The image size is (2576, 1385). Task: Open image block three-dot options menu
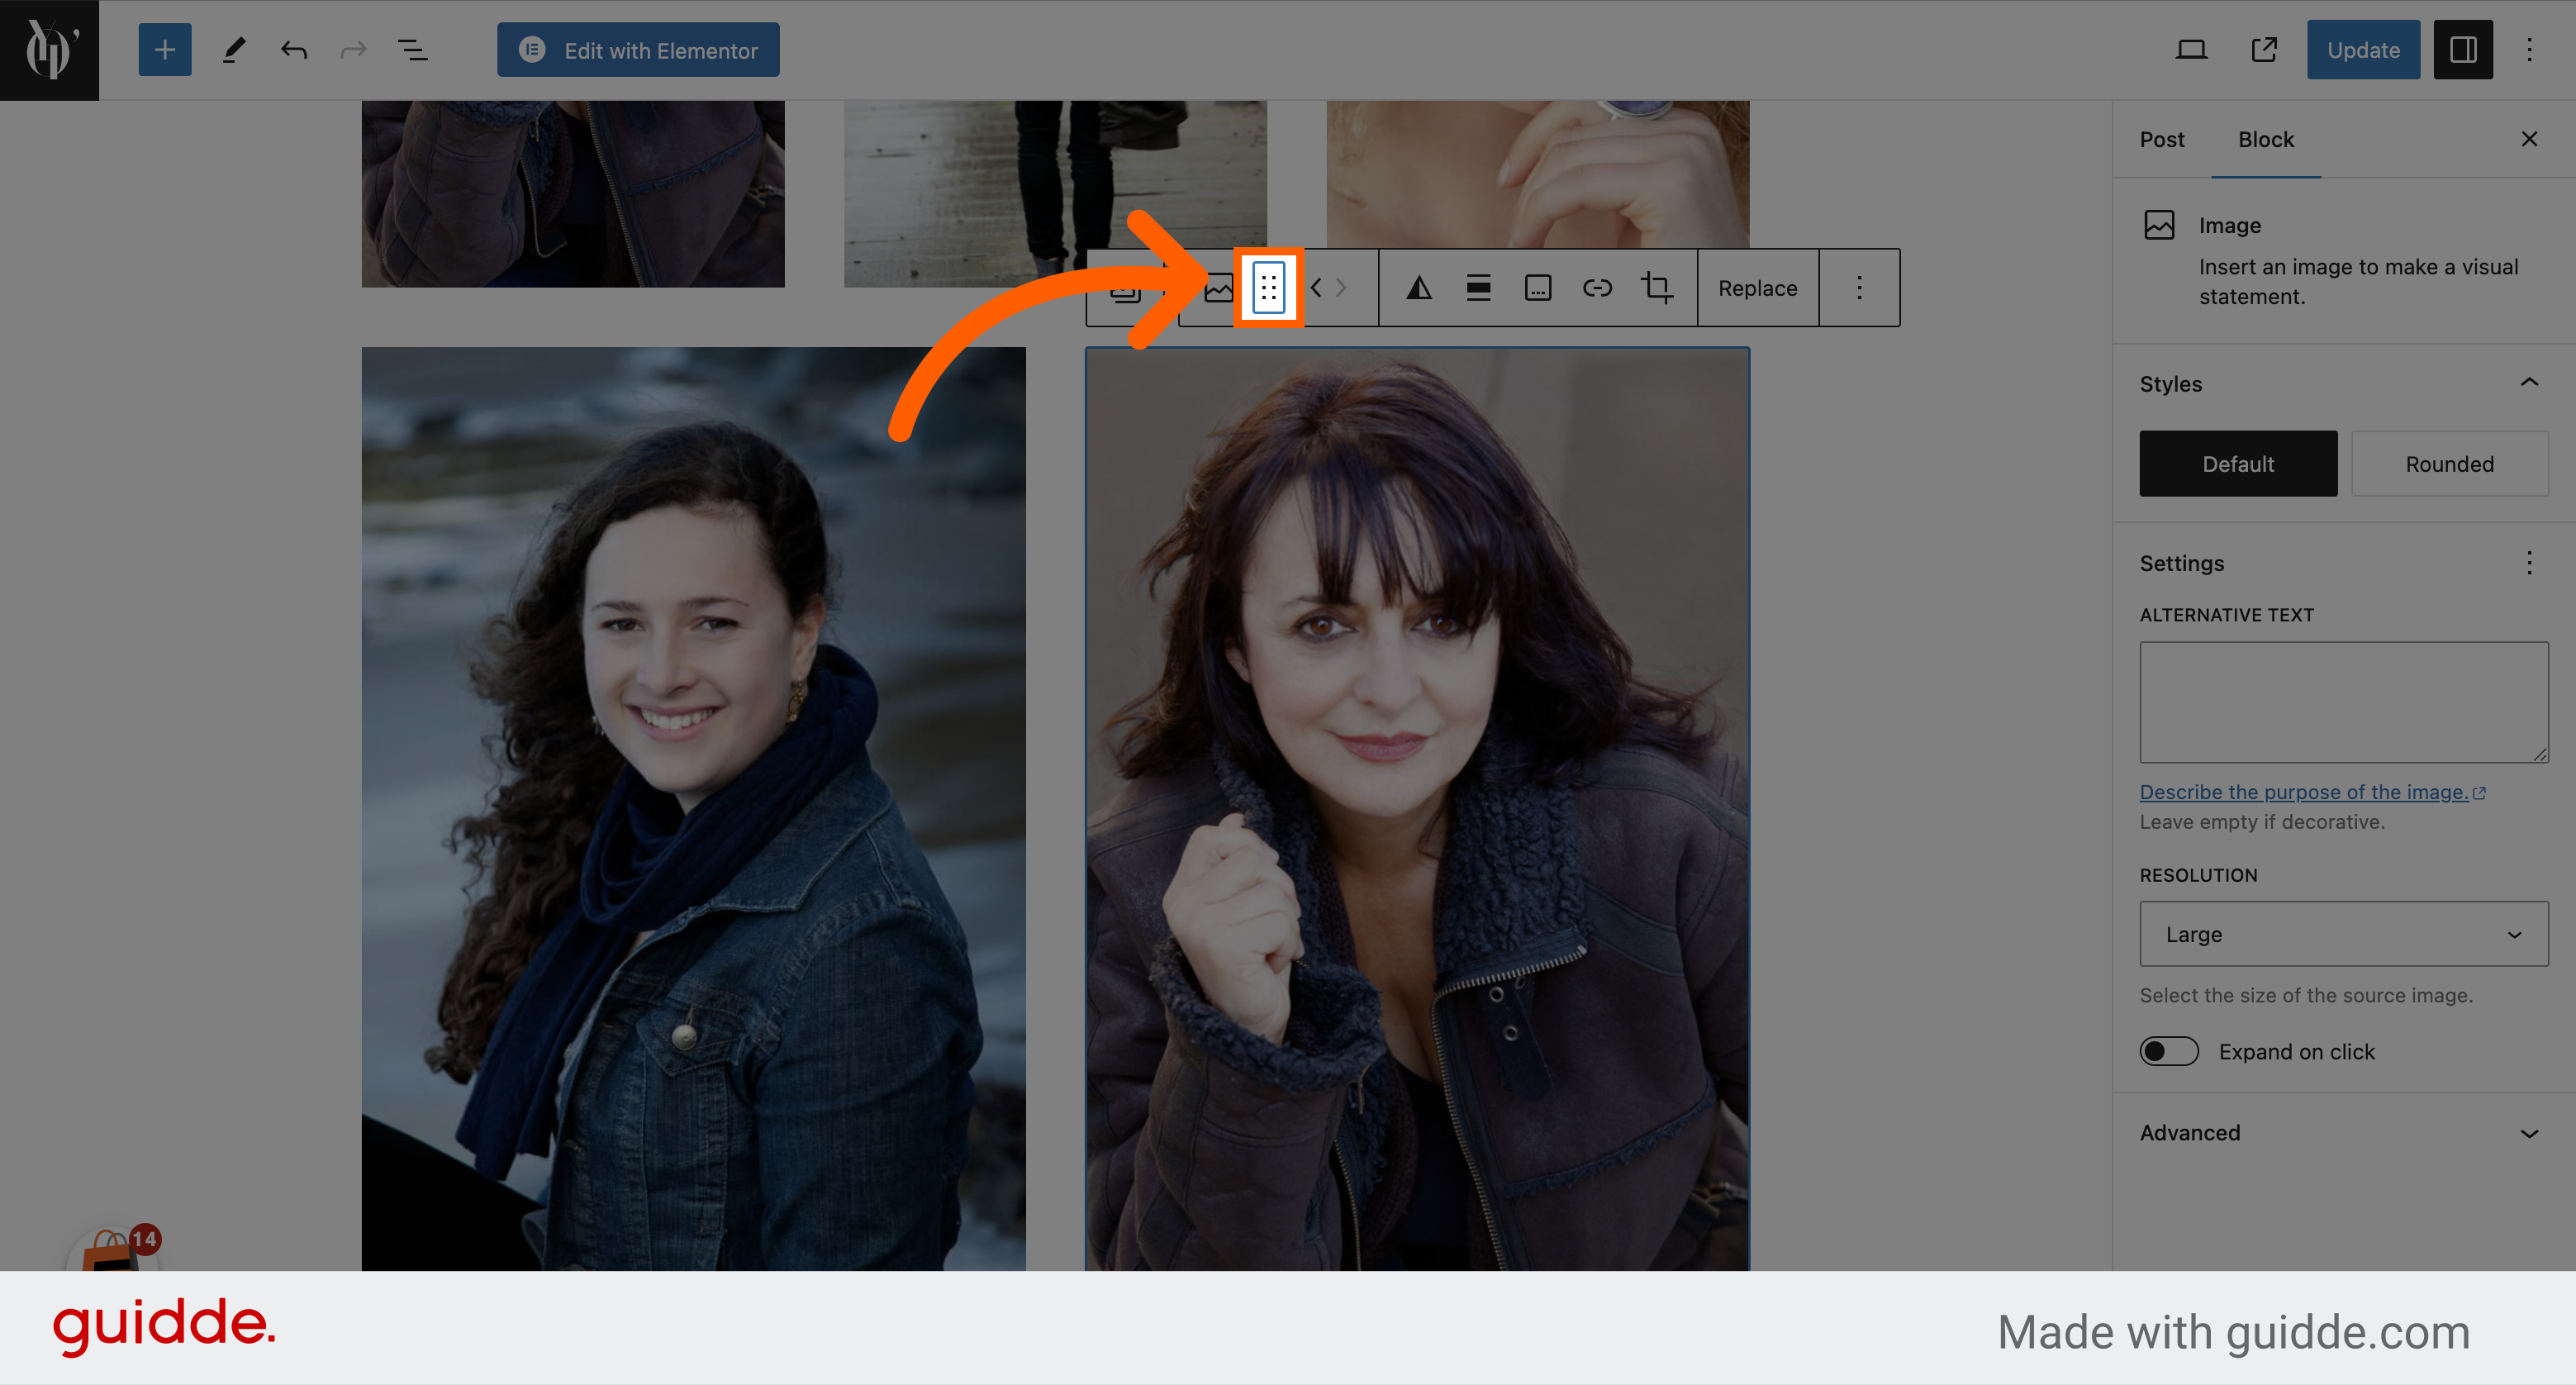(1859, 288)
